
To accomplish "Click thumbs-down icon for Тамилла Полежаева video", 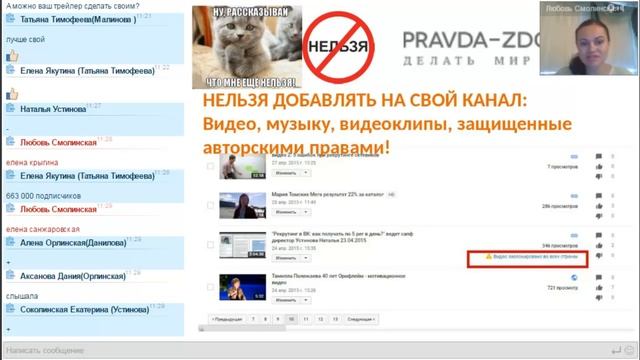I will (599, 298).
